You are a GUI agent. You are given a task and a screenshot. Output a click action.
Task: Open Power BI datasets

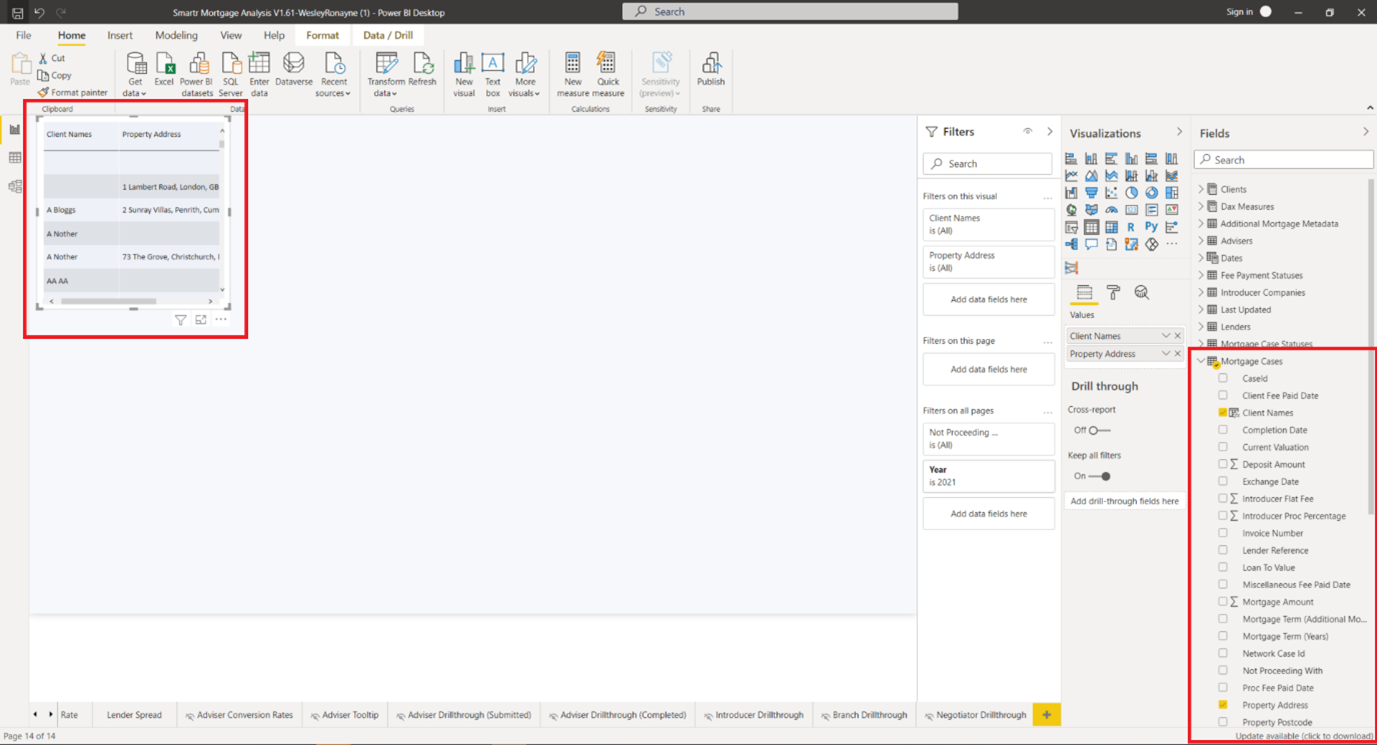point(197,76)
